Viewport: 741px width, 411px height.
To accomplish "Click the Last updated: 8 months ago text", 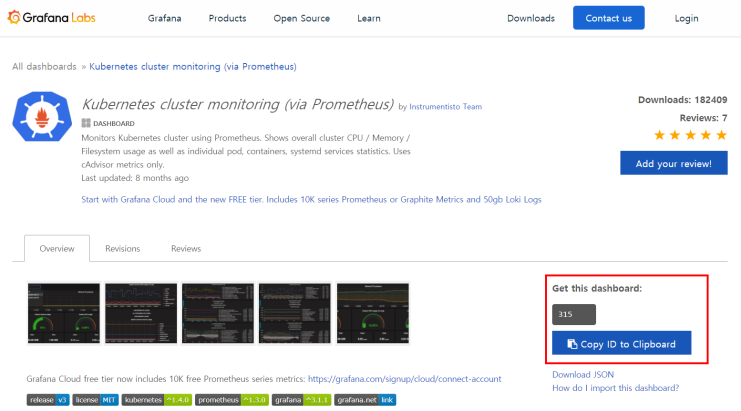I will click(135, 178).
